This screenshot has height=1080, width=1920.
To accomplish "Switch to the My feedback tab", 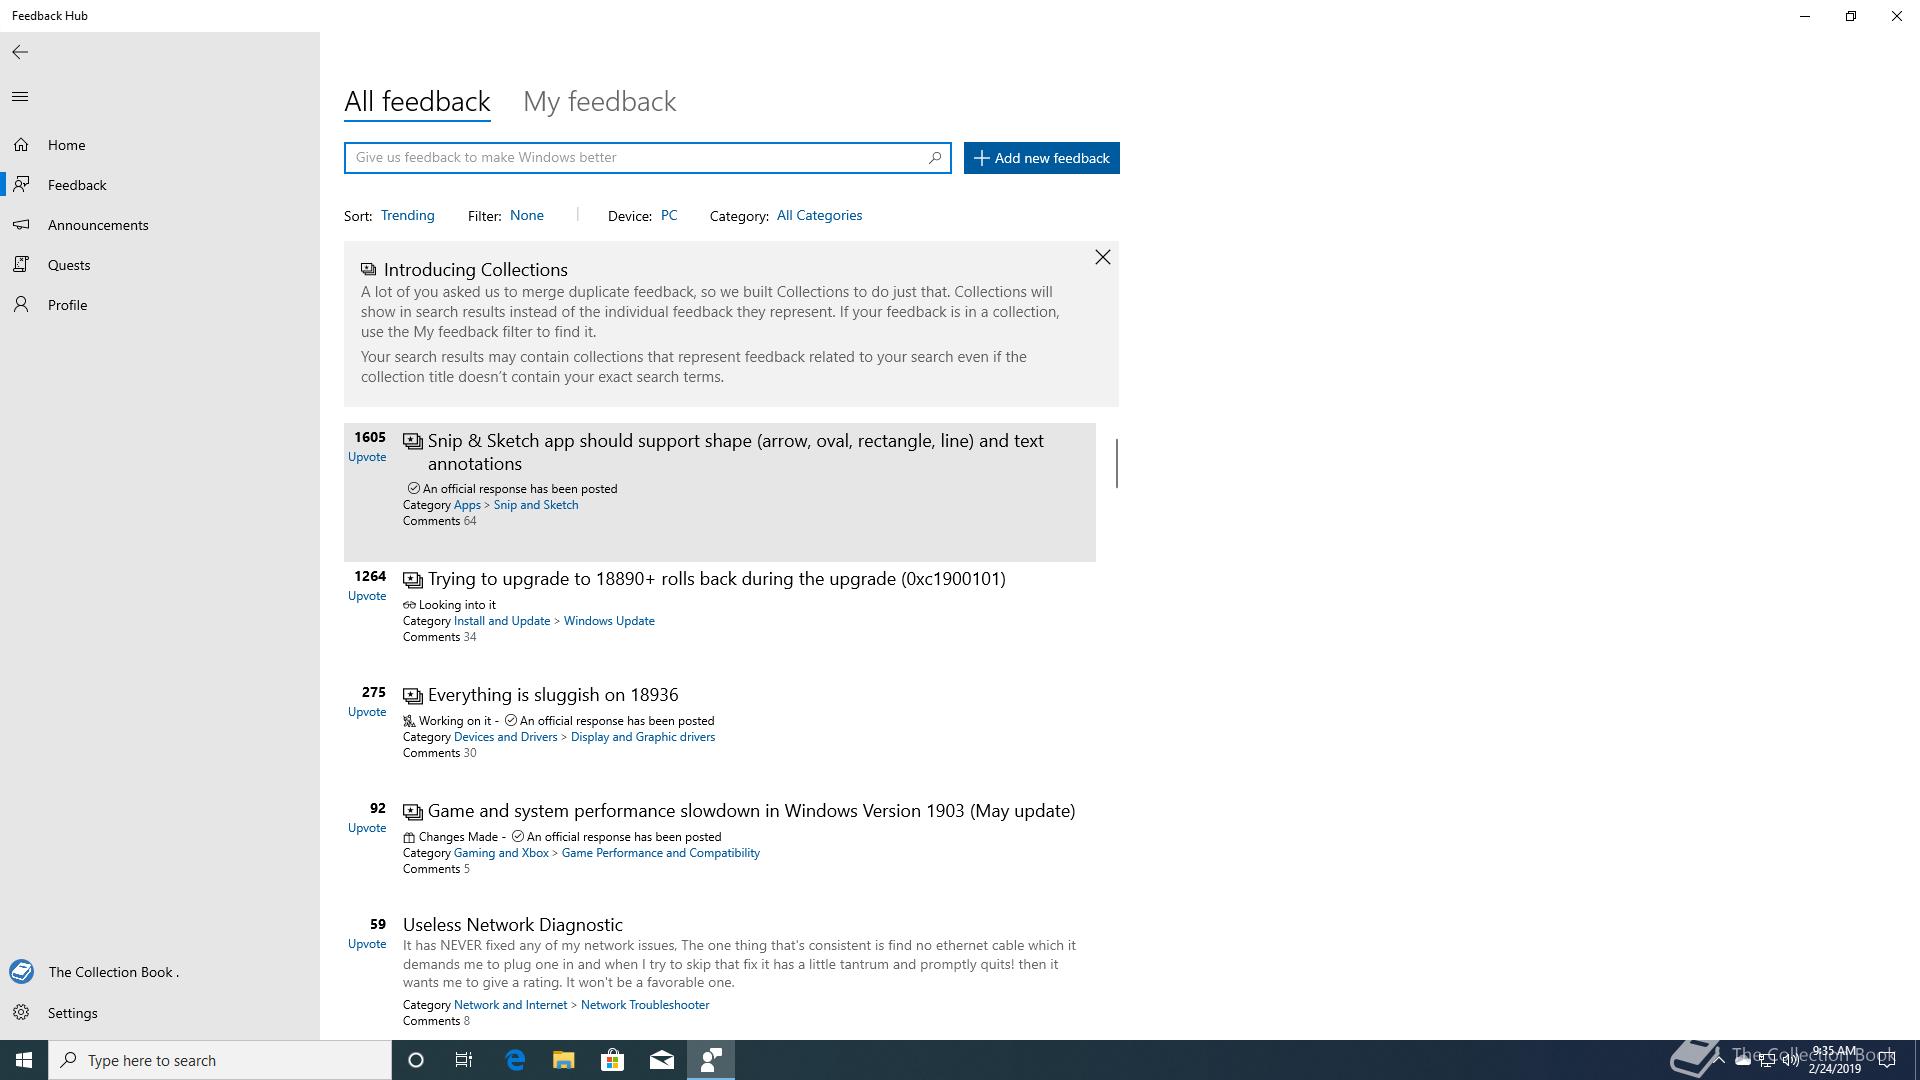I will tap(600, 102).
